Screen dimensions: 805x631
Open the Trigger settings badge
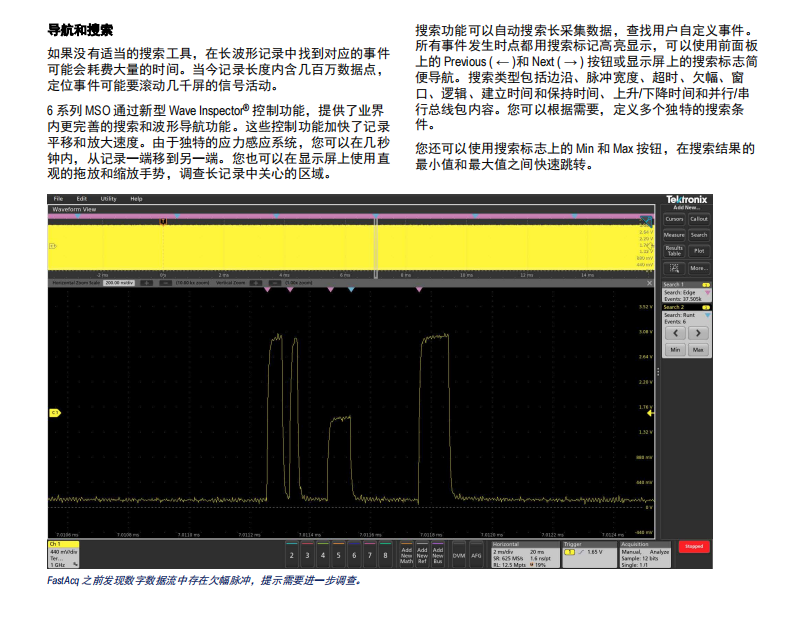[589, 554]
